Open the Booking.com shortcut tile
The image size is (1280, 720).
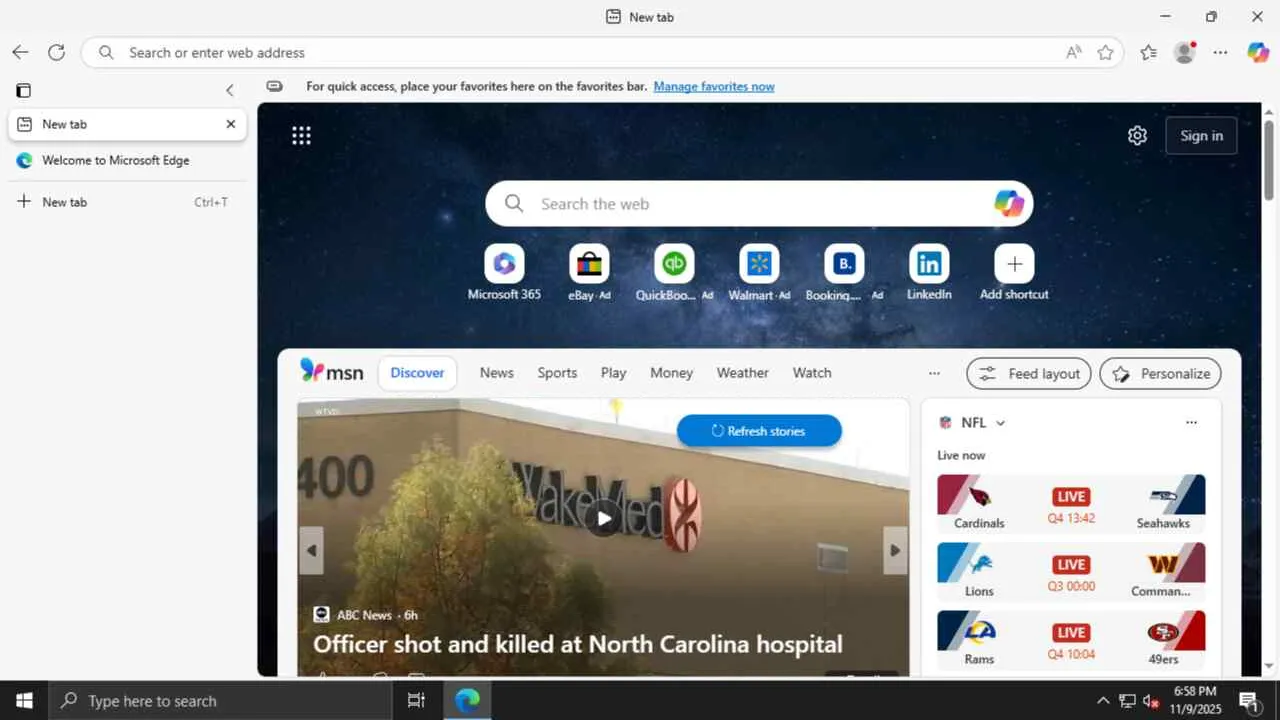point(844,273)
